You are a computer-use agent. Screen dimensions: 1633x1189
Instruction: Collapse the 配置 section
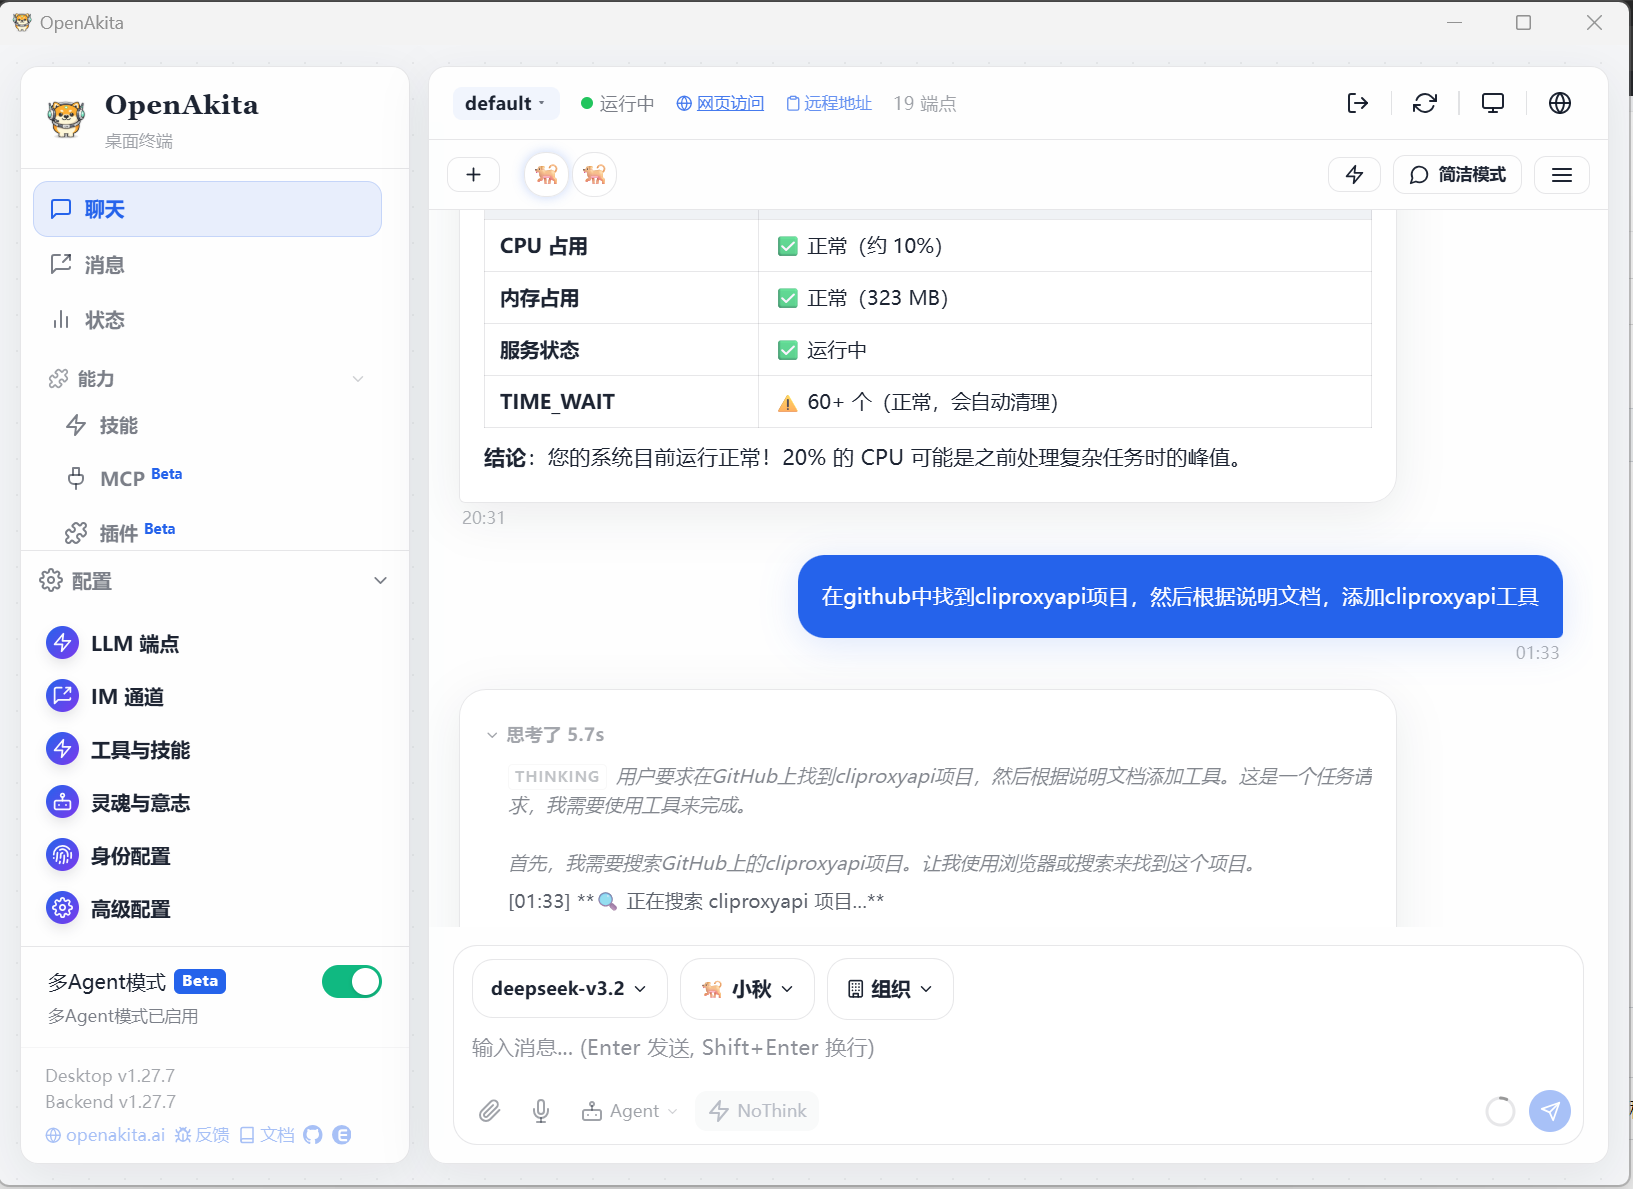(x=214, y=581)
